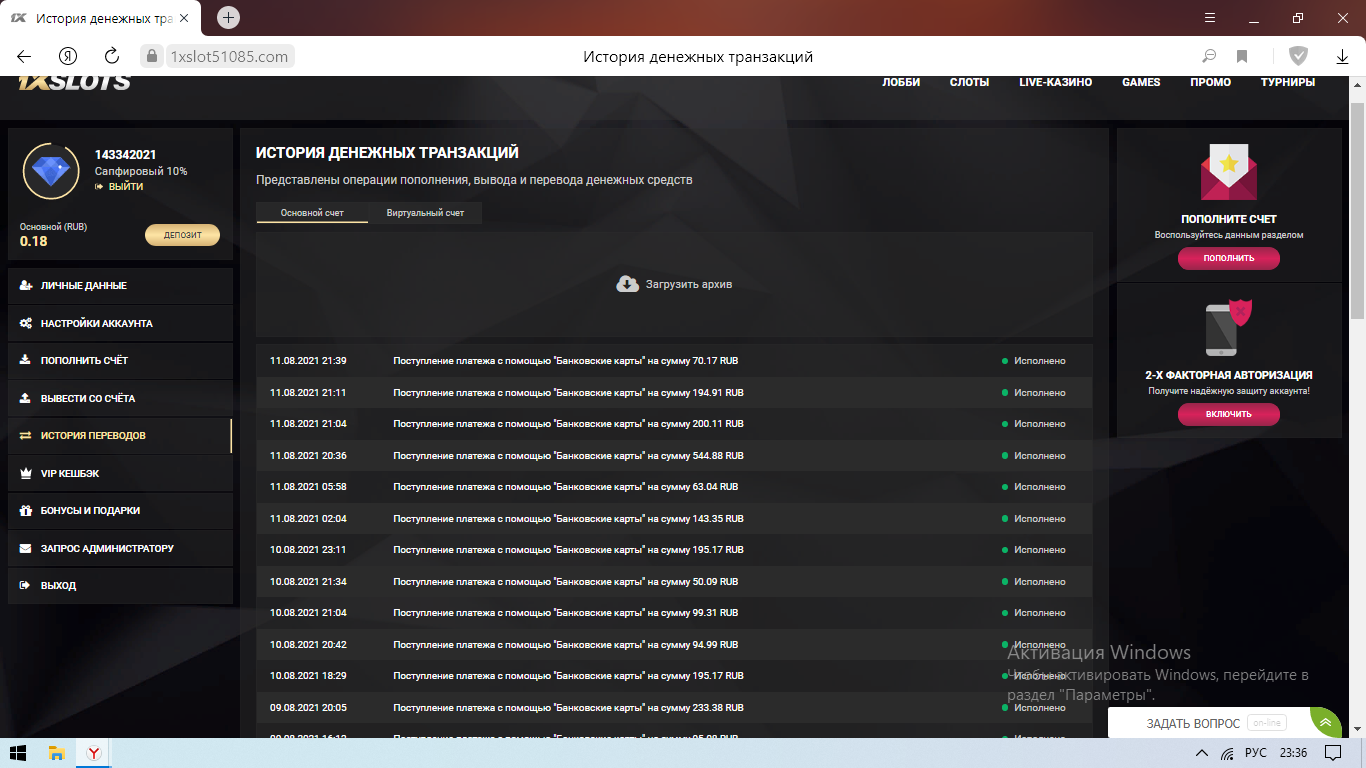Click the browser back arrow
1366x768 pixels.
(24, 56)
